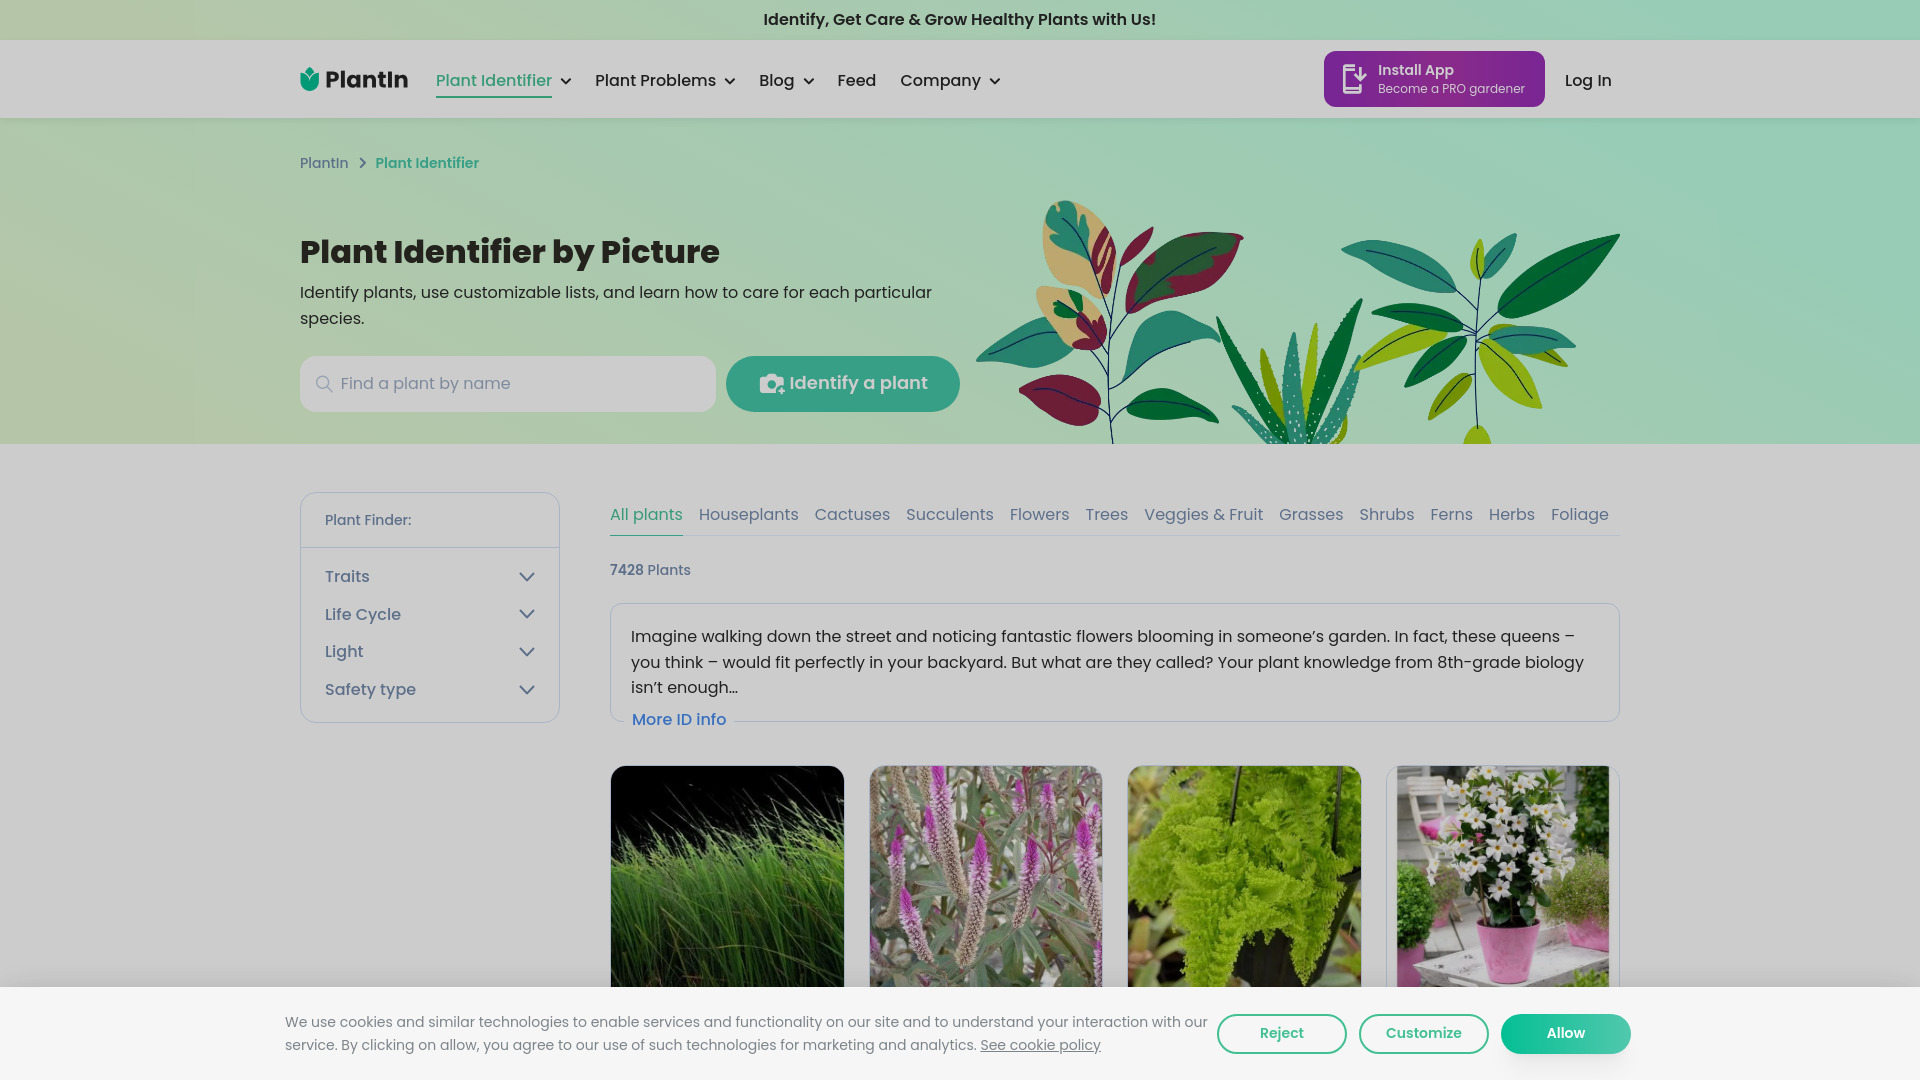Select the Succulents category tab

949,514
